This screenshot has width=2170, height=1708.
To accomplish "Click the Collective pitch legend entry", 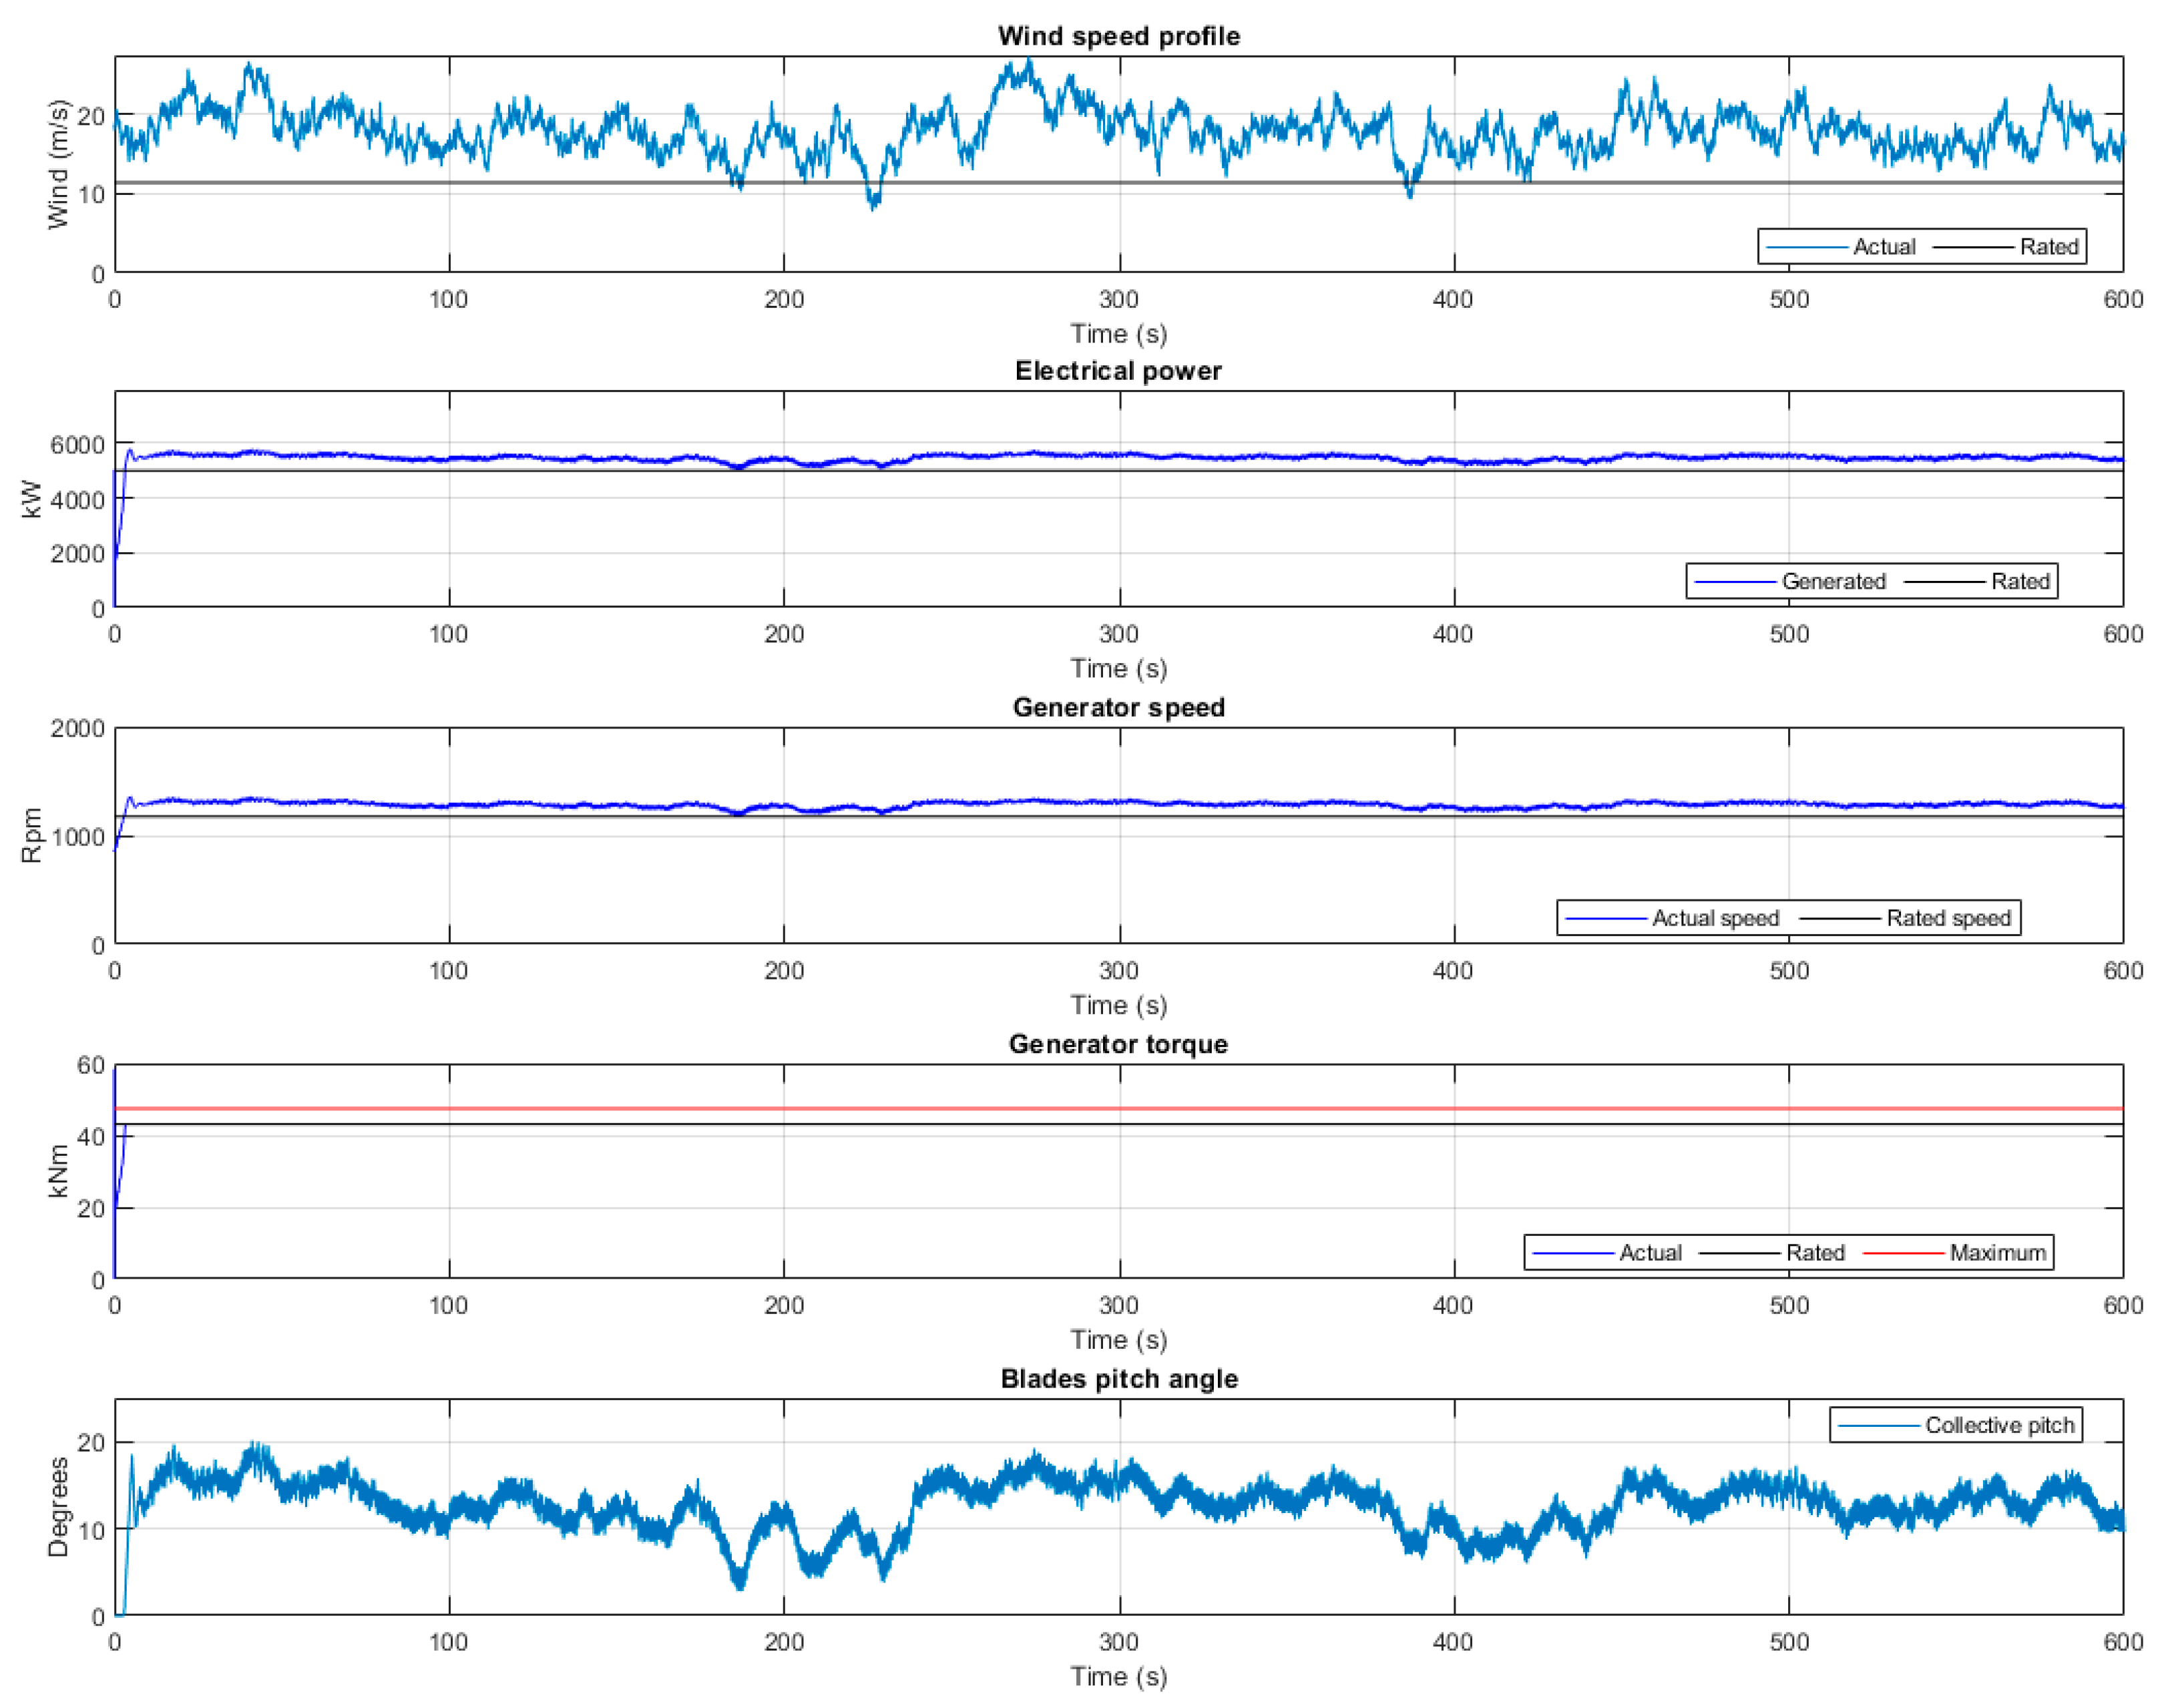I will click(x=1999, y=1425).
